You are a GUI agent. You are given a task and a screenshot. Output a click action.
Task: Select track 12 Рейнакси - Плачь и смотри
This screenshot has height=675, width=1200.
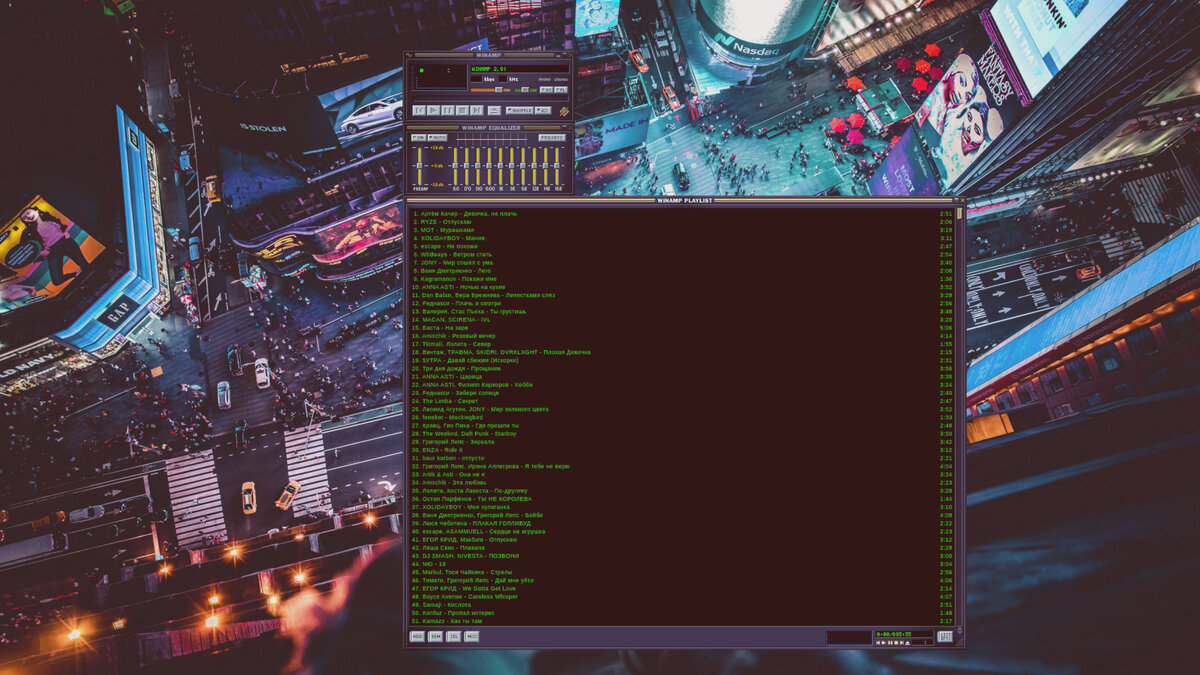[682, 303]
